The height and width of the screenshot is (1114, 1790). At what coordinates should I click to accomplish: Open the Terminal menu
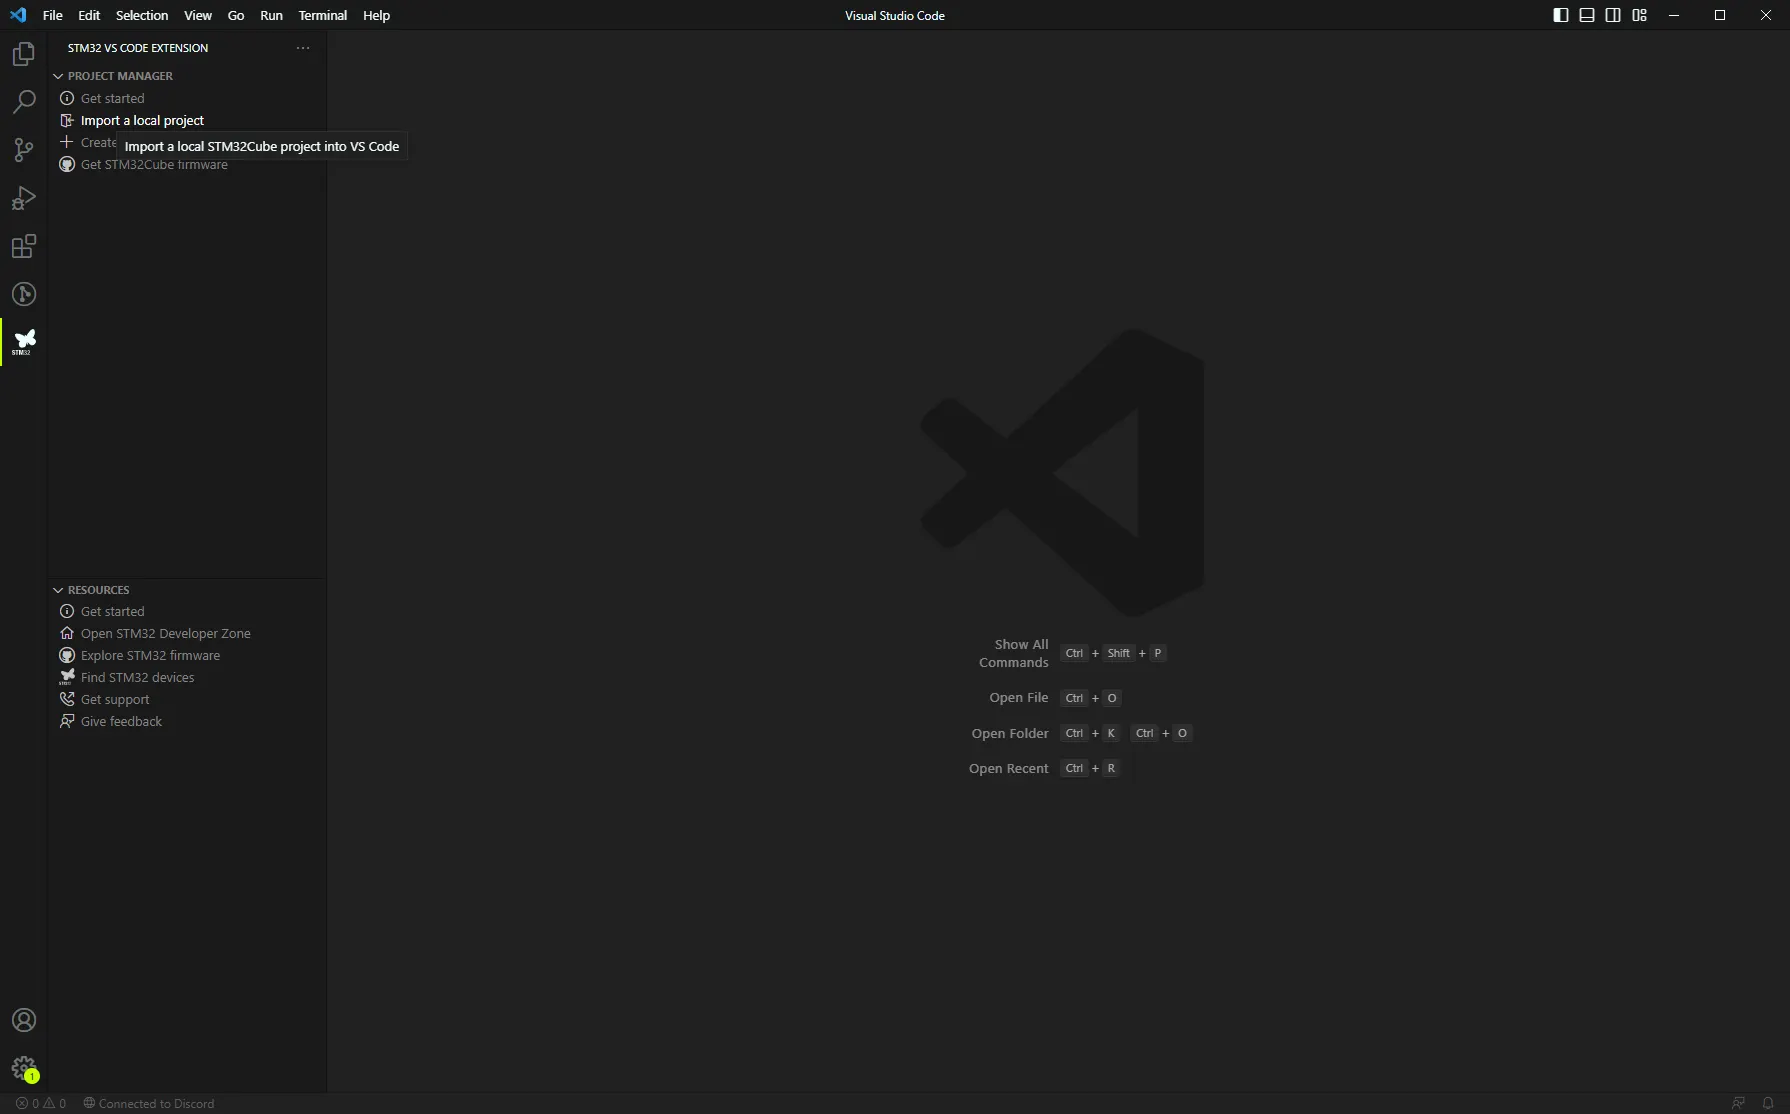[323, 15]
